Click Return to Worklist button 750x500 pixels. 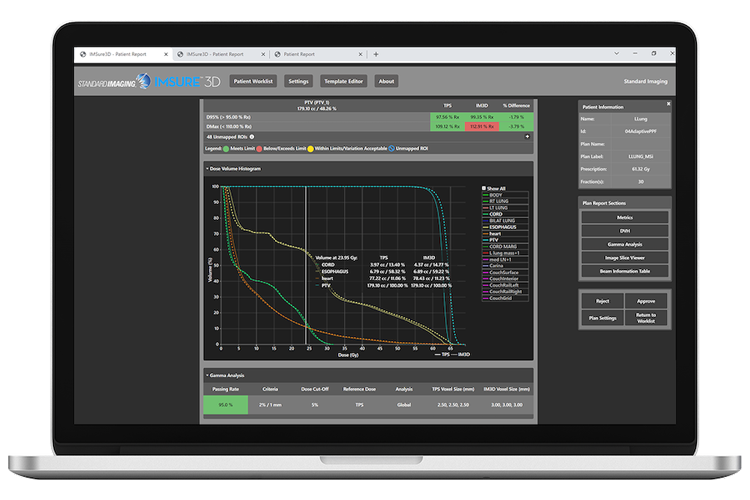coord(646,318)
